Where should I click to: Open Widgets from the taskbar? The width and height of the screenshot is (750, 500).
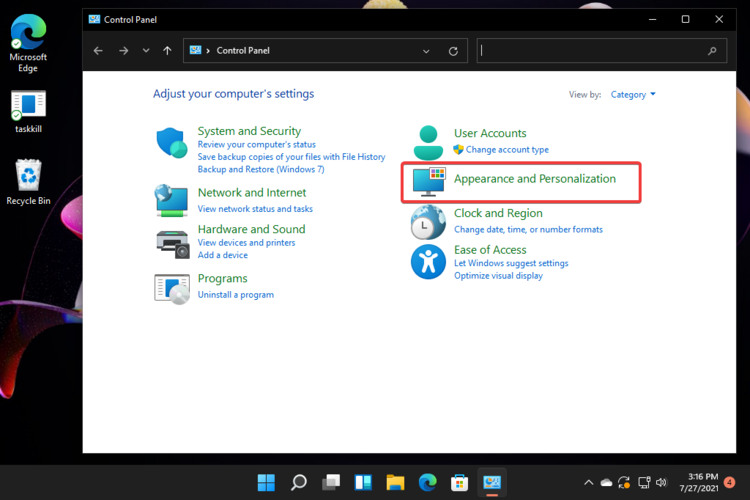(x=363, y=482)
